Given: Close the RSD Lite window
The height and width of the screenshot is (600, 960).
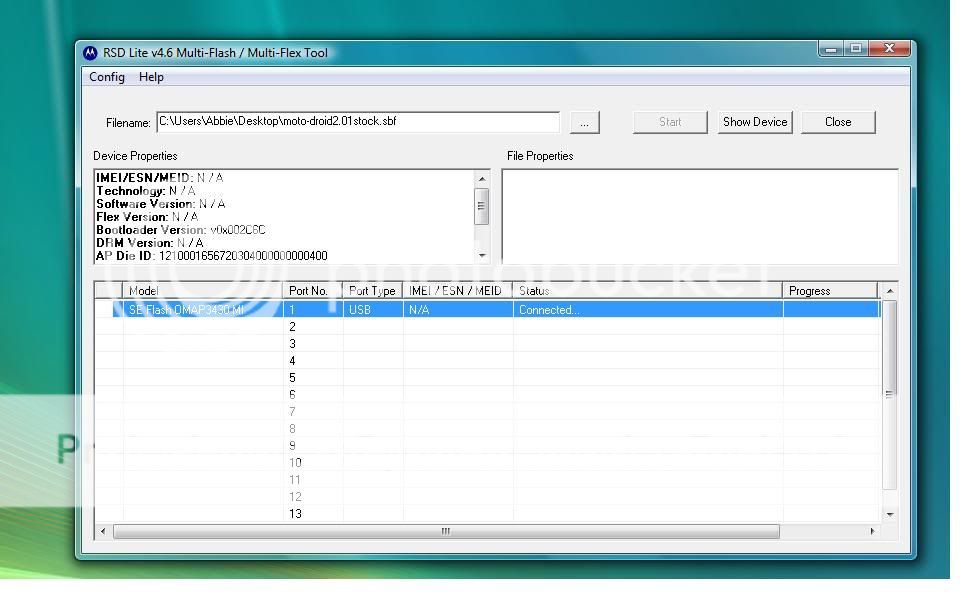Looking at the screenshot, I should coord(889,48).
